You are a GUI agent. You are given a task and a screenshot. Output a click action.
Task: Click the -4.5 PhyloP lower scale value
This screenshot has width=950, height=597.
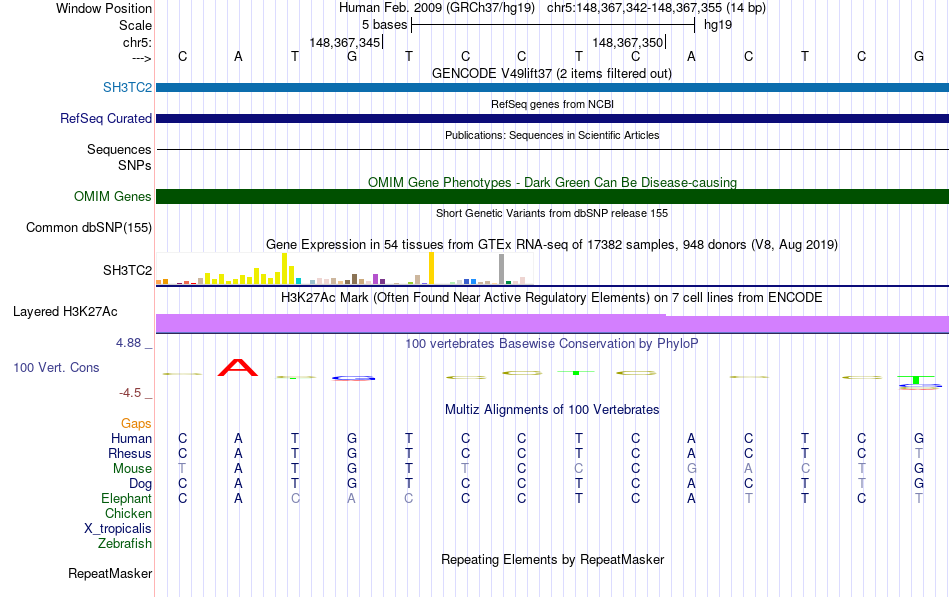[x=130, y=393]
